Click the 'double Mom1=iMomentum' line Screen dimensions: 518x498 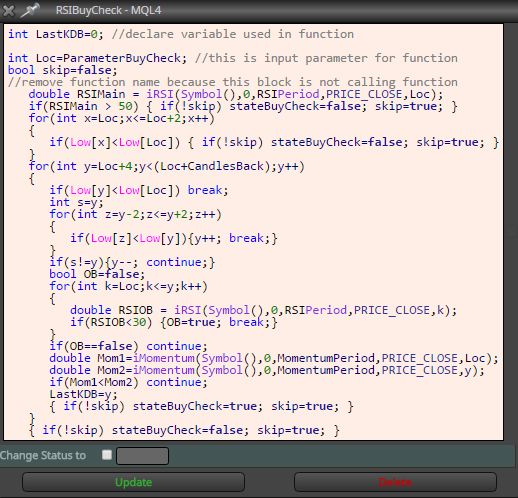(x=274, y=358)
